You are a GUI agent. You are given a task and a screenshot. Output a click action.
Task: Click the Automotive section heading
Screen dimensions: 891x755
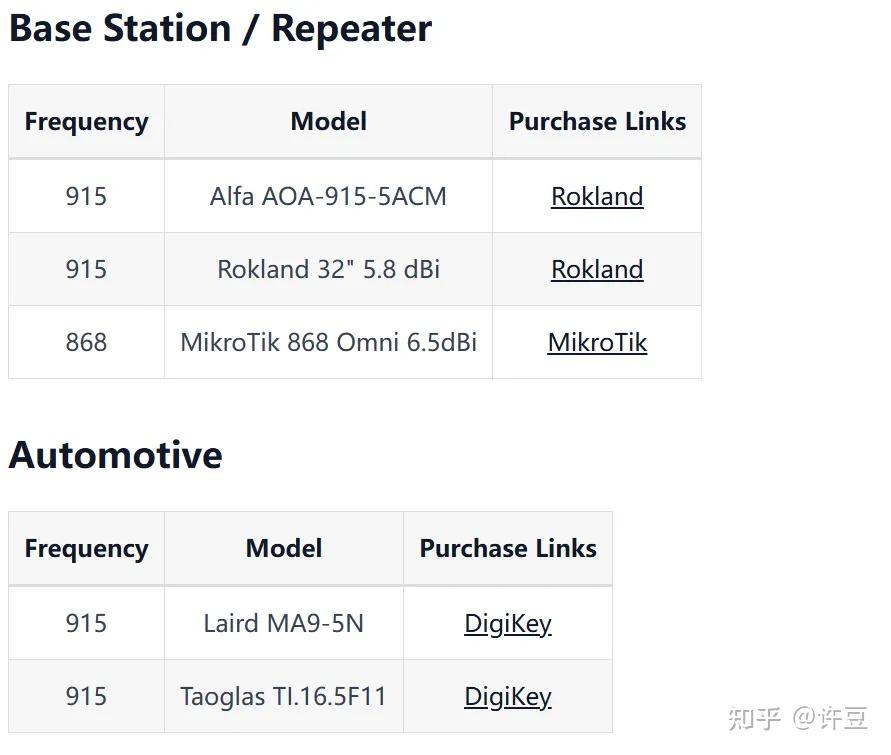pyautogui.click(x=116, y=455)
